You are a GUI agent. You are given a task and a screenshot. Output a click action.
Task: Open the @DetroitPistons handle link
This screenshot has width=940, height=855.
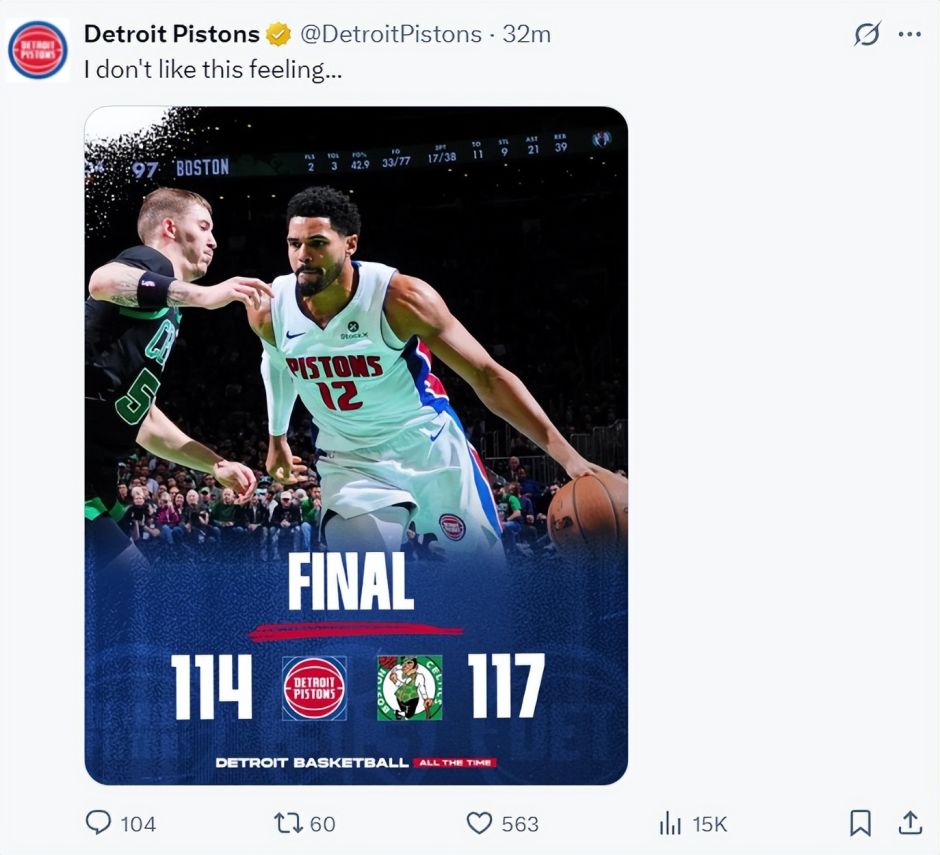[391, 34]
